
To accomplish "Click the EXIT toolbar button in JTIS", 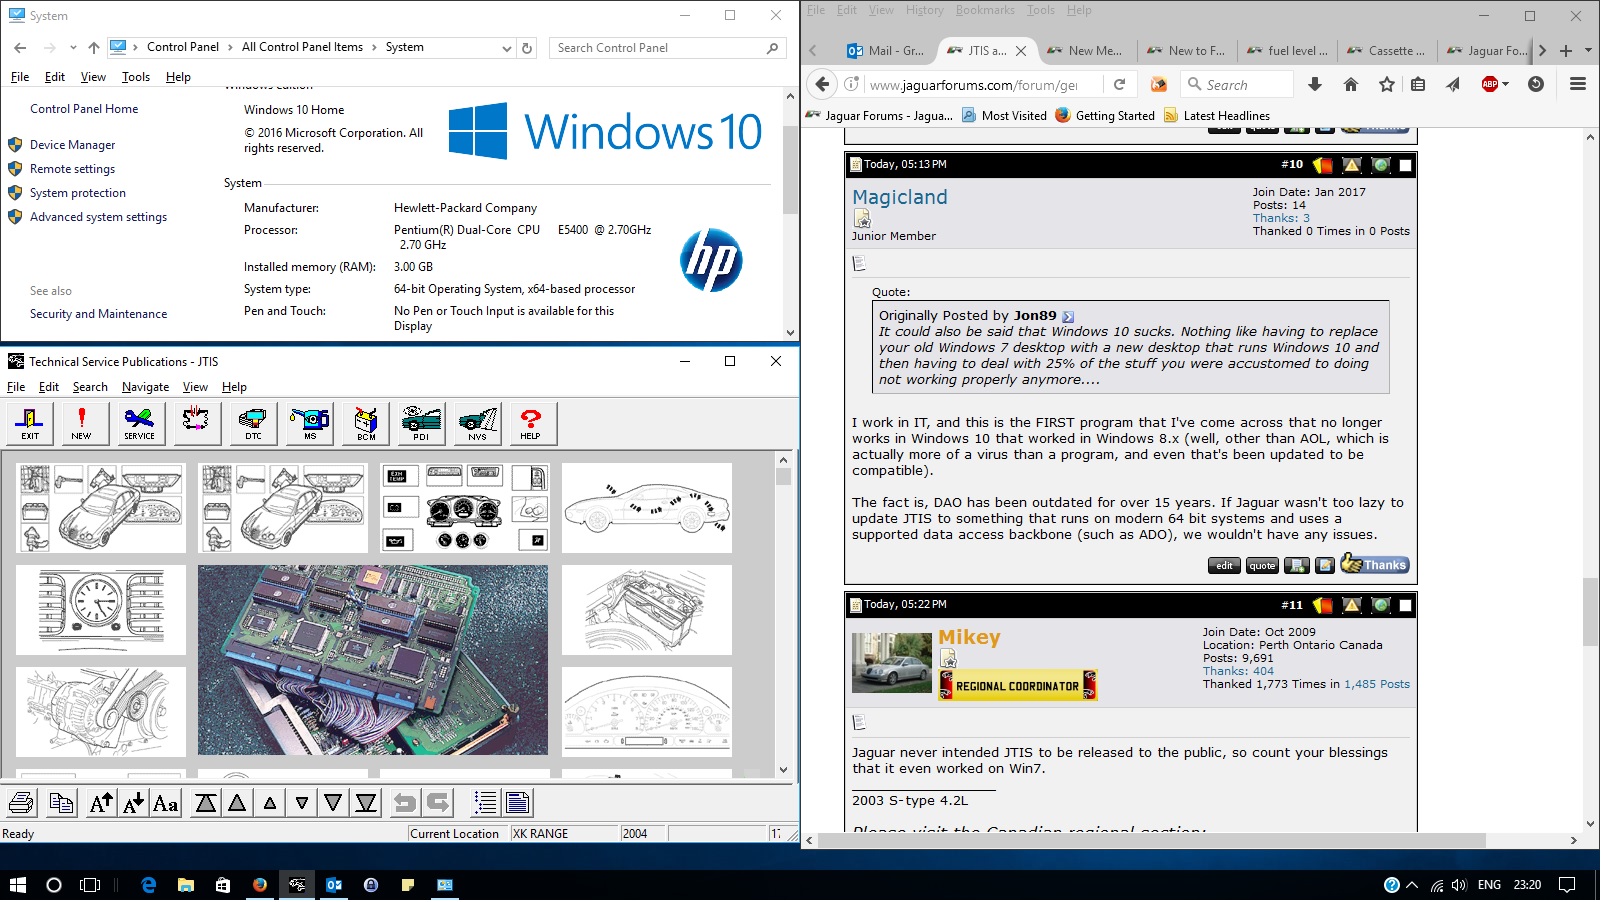I will pyautogui.click(x=30, y=423).
